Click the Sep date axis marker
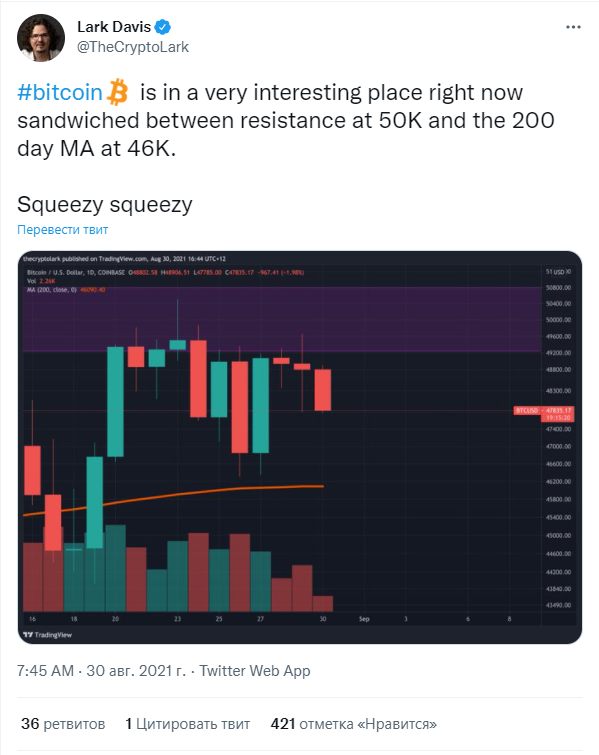This screenshot has width=599, height=755. pos(364,619)
